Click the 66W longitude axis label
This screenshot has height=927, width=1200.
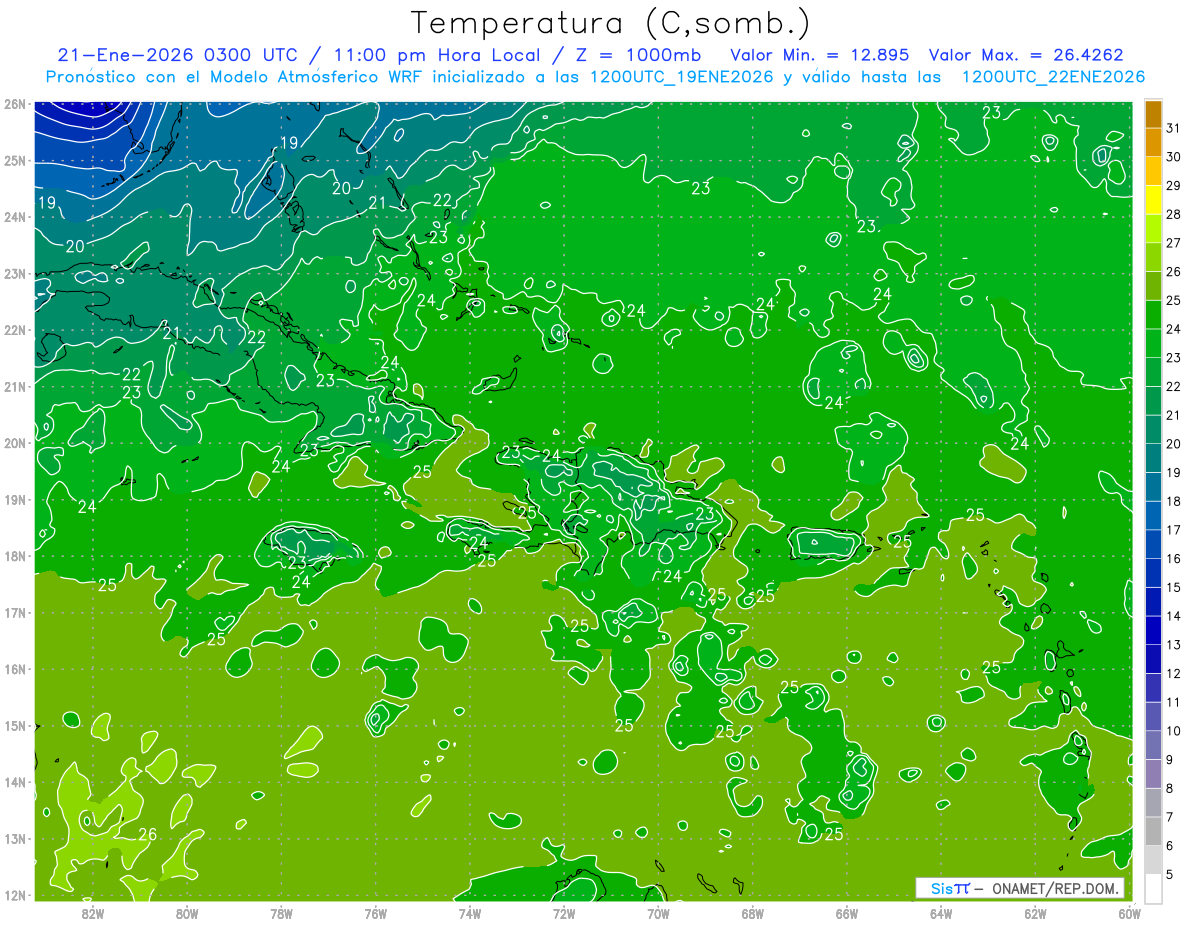(847, 912)
